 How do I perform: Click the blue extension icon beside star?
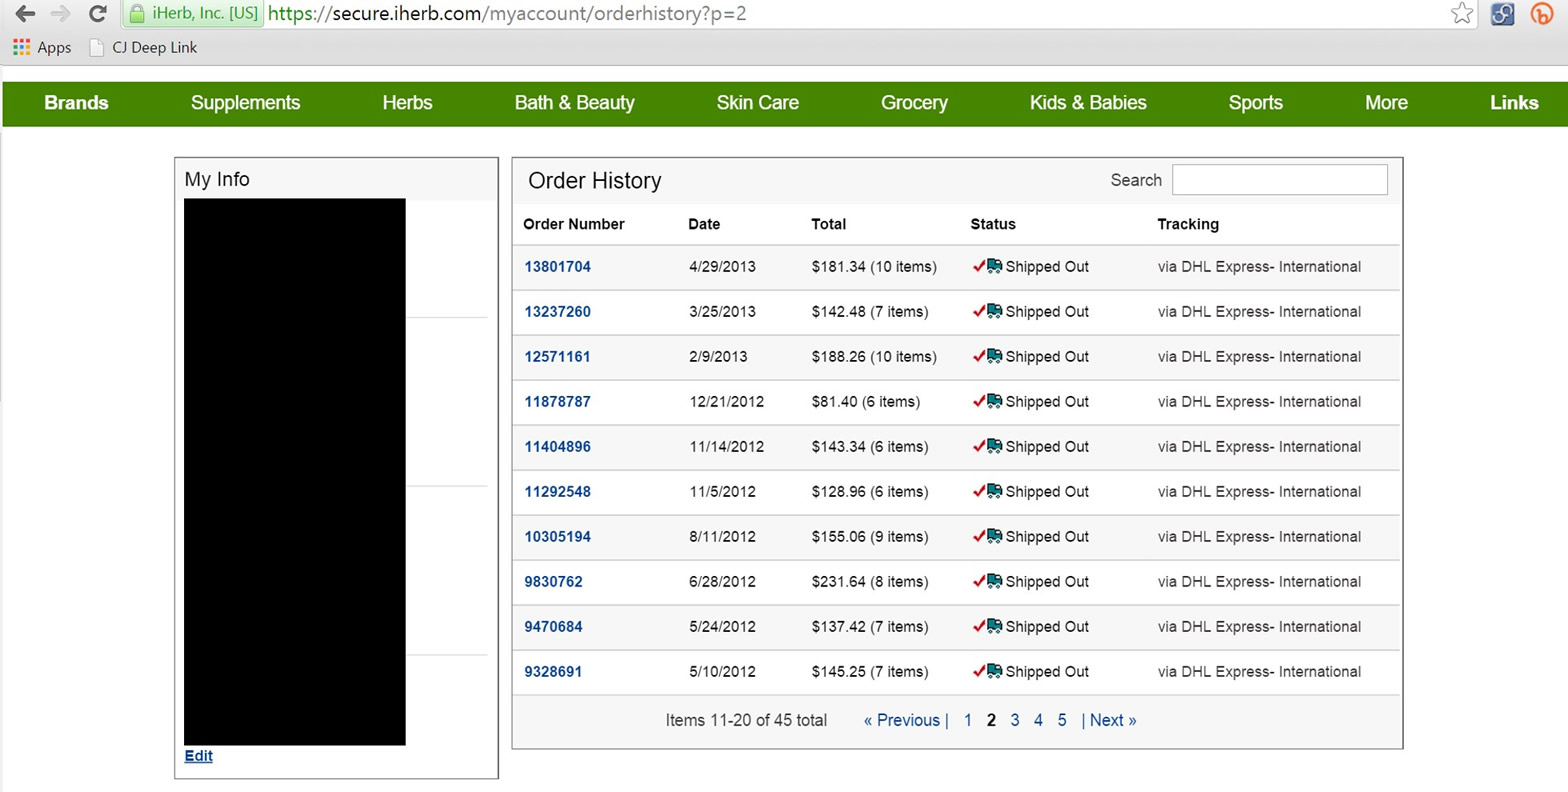[1502, 14]
